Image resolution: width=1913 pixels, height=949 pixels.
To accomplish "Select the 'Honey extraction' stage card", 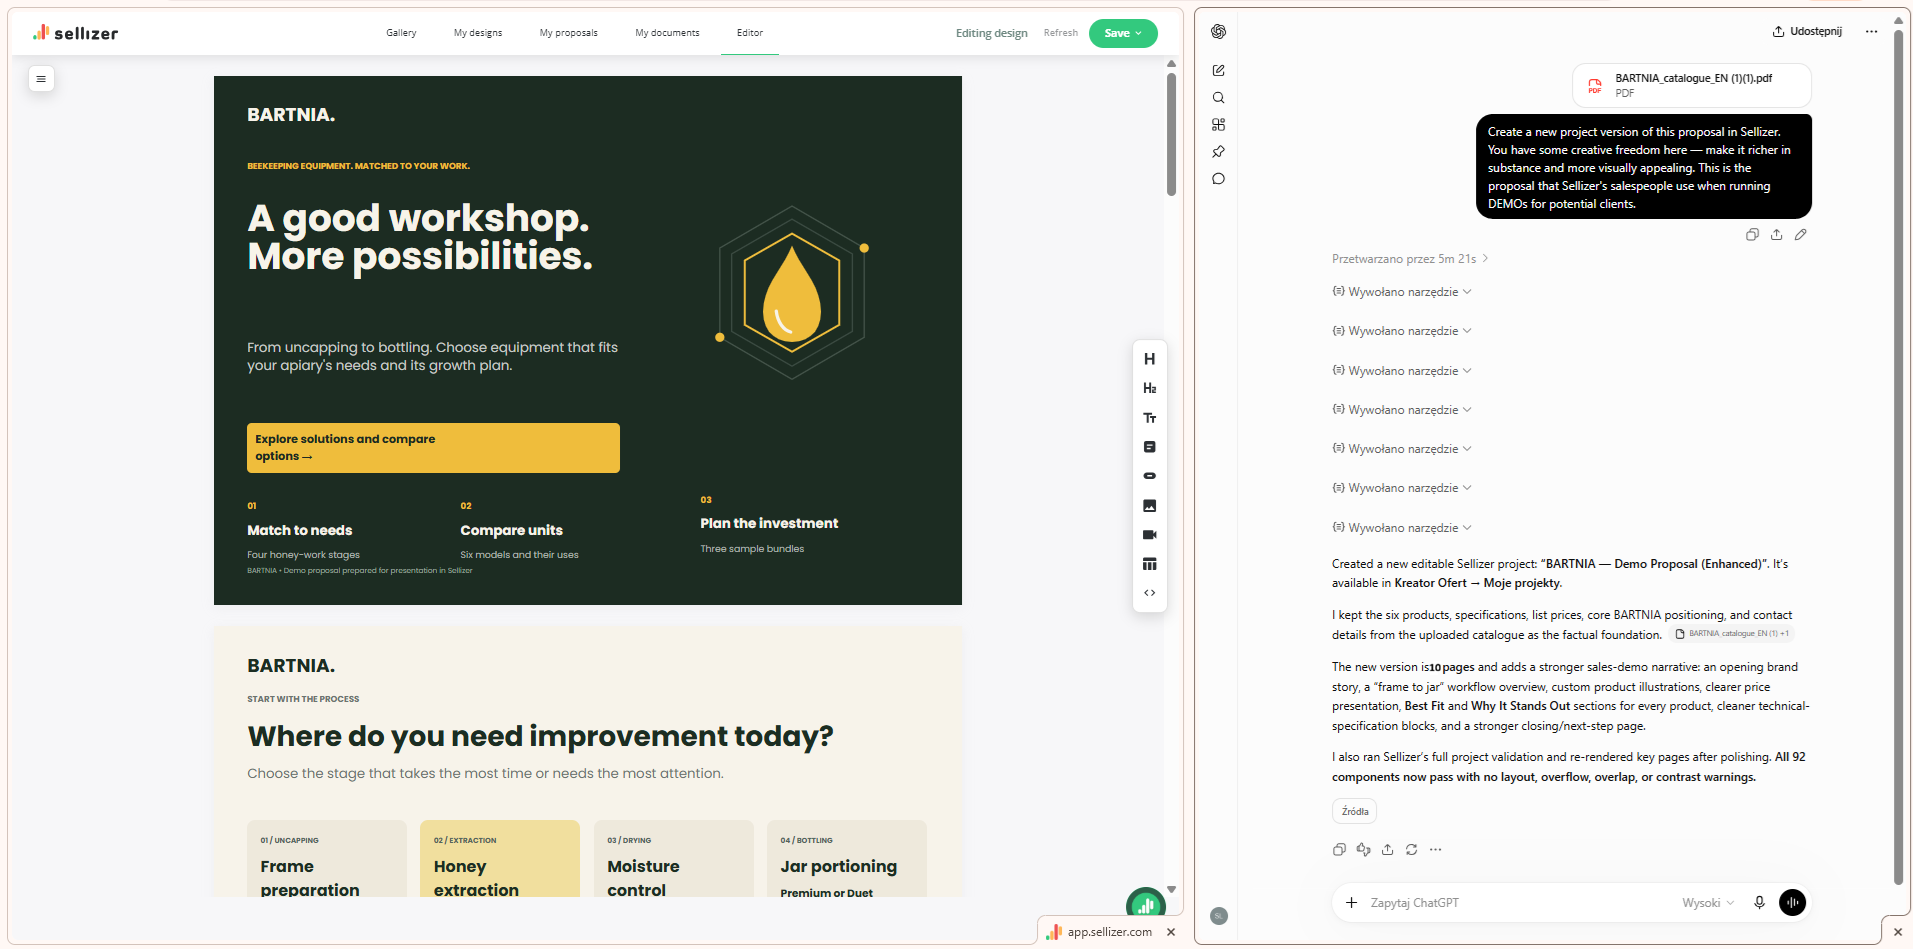I will pos(500,859).
